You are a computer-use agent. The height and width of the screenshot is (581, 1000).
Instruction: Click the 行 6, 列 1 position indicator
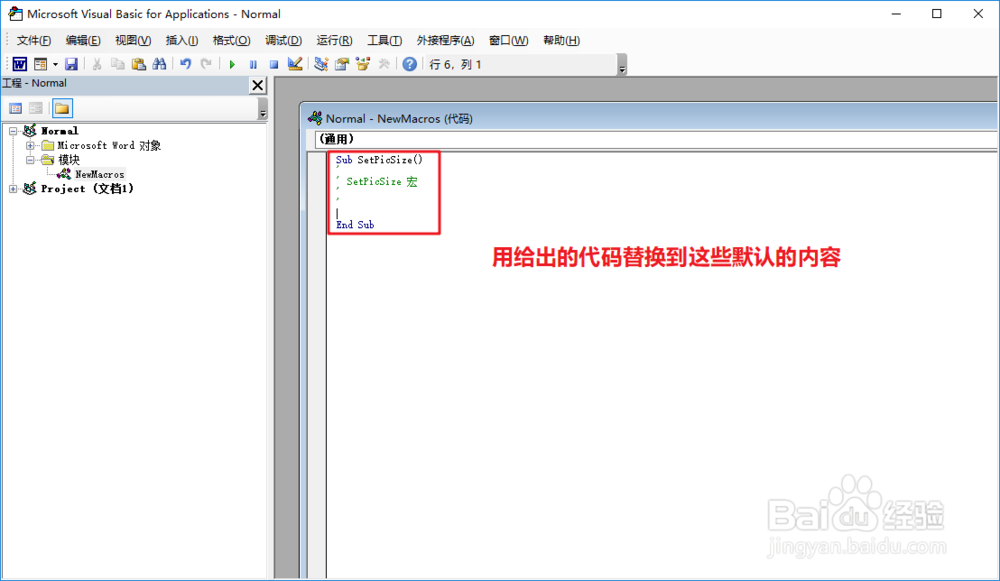pyautogui.click(x=455, y=64)
